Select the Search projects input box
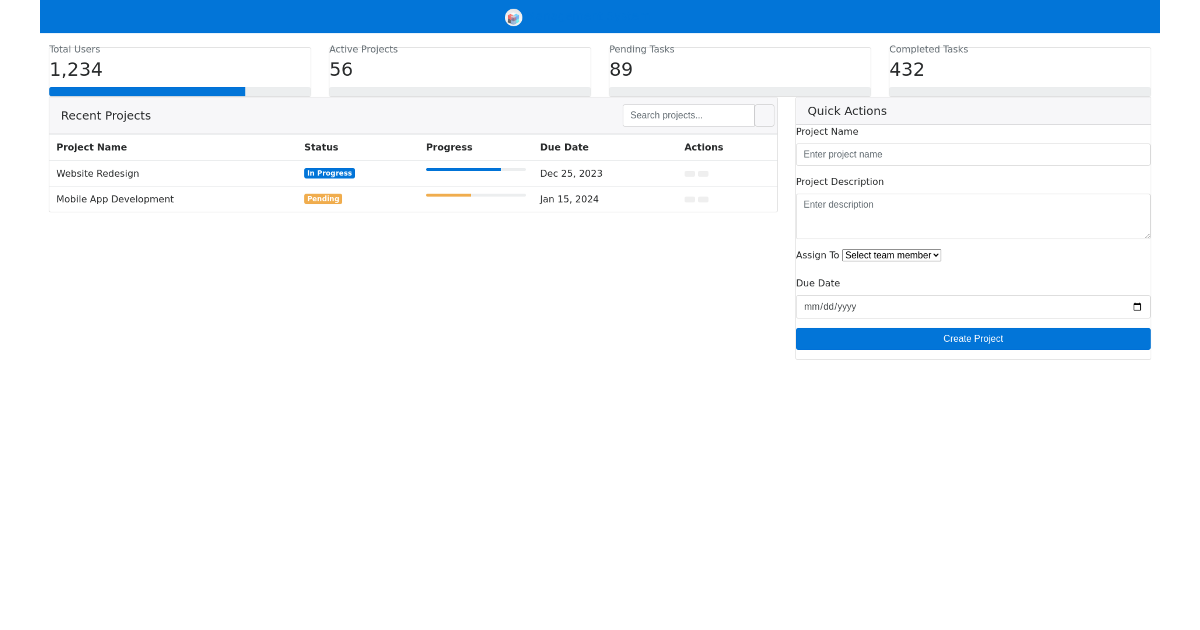Screen dimensions: 1200x630 tap(688, 115)
